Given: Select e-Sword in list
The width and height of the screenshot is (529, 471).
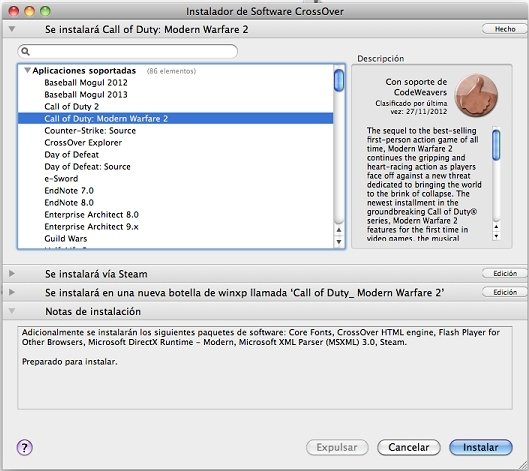Looking at the screenshot, I should coord(61,178).
